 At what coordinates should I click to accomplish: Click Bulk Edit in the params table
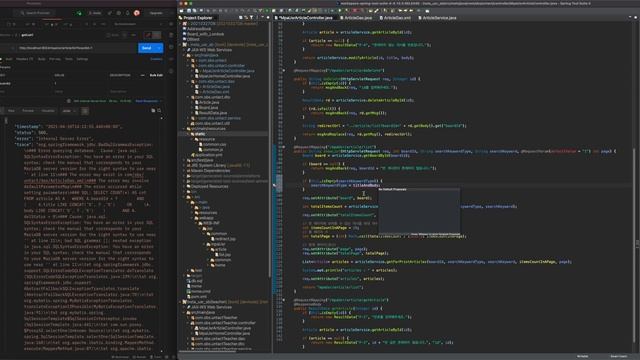(x=156, y=76)
